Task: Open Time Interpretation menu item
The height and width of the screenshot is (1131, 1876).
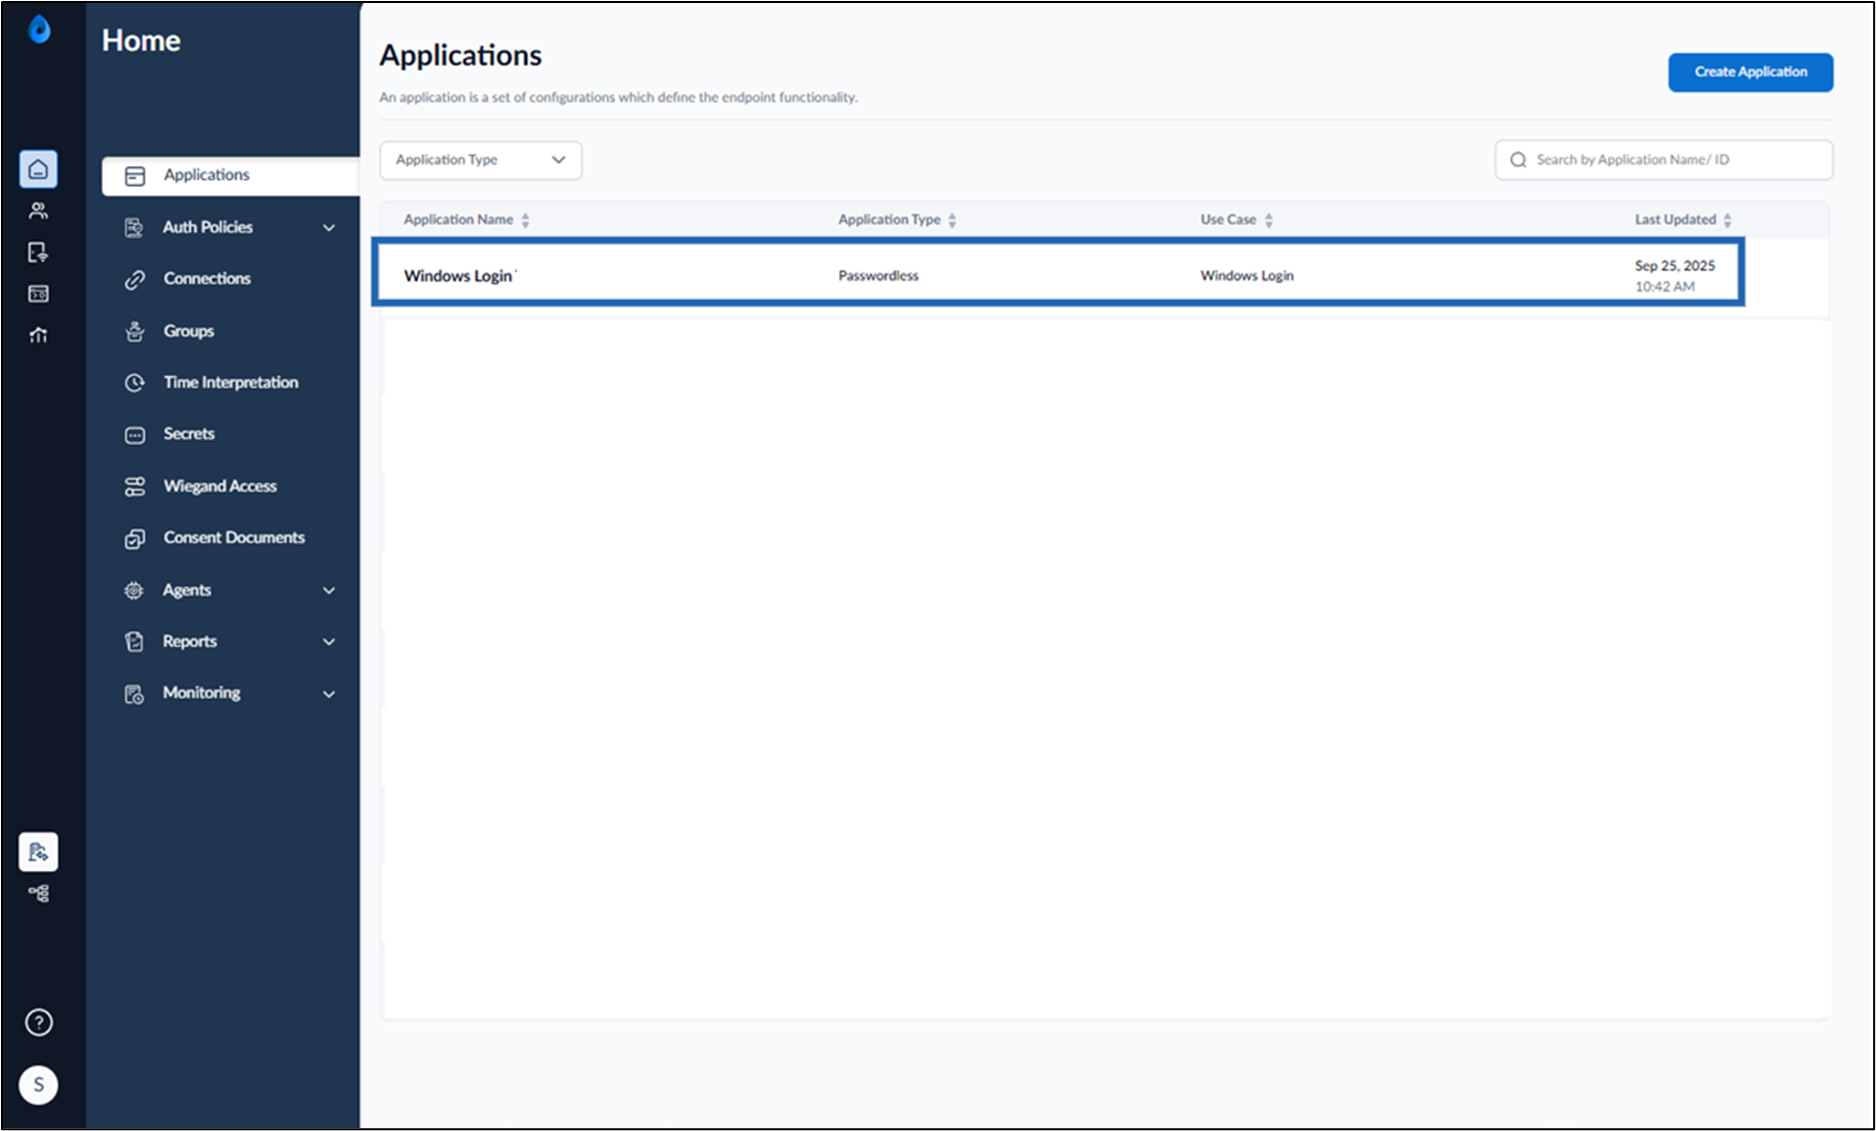Action: (x=231, y=383)
